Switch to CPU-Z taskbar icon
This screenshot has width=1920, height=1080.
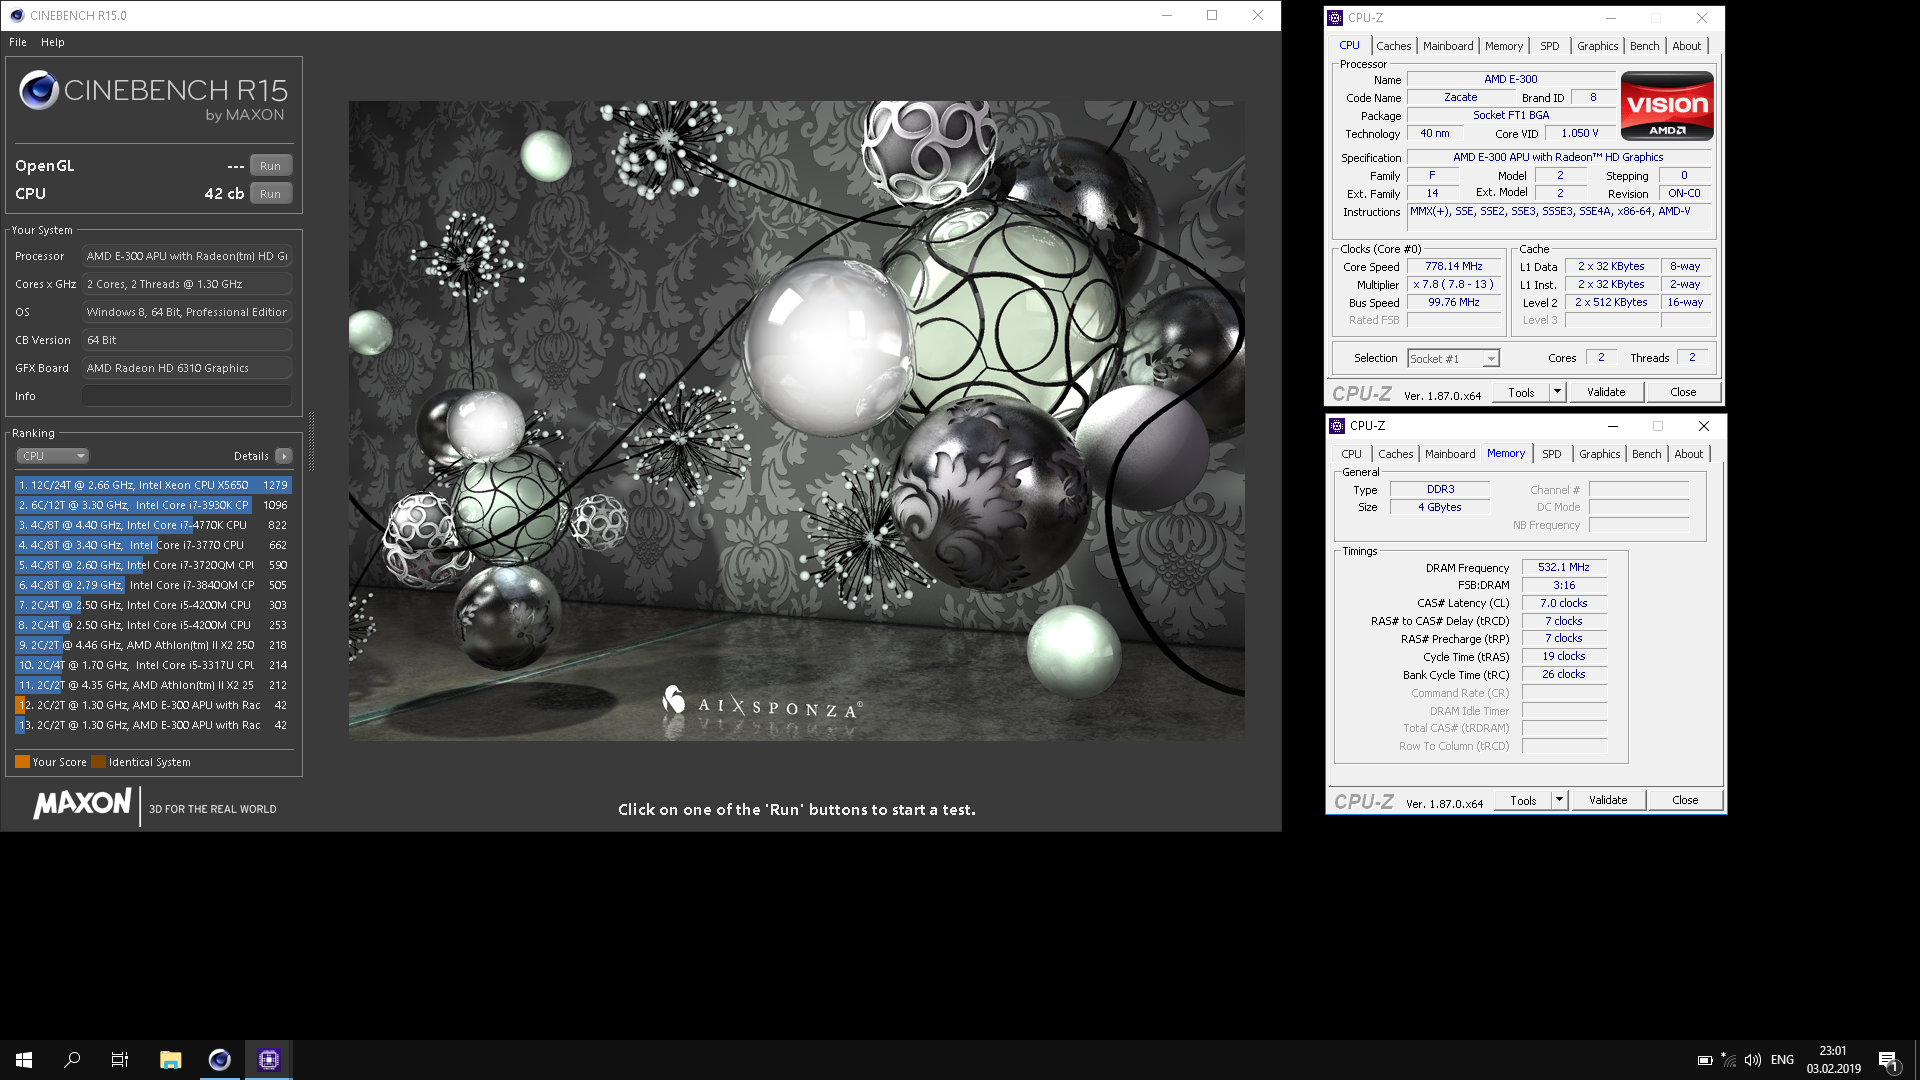[268, 1060]
